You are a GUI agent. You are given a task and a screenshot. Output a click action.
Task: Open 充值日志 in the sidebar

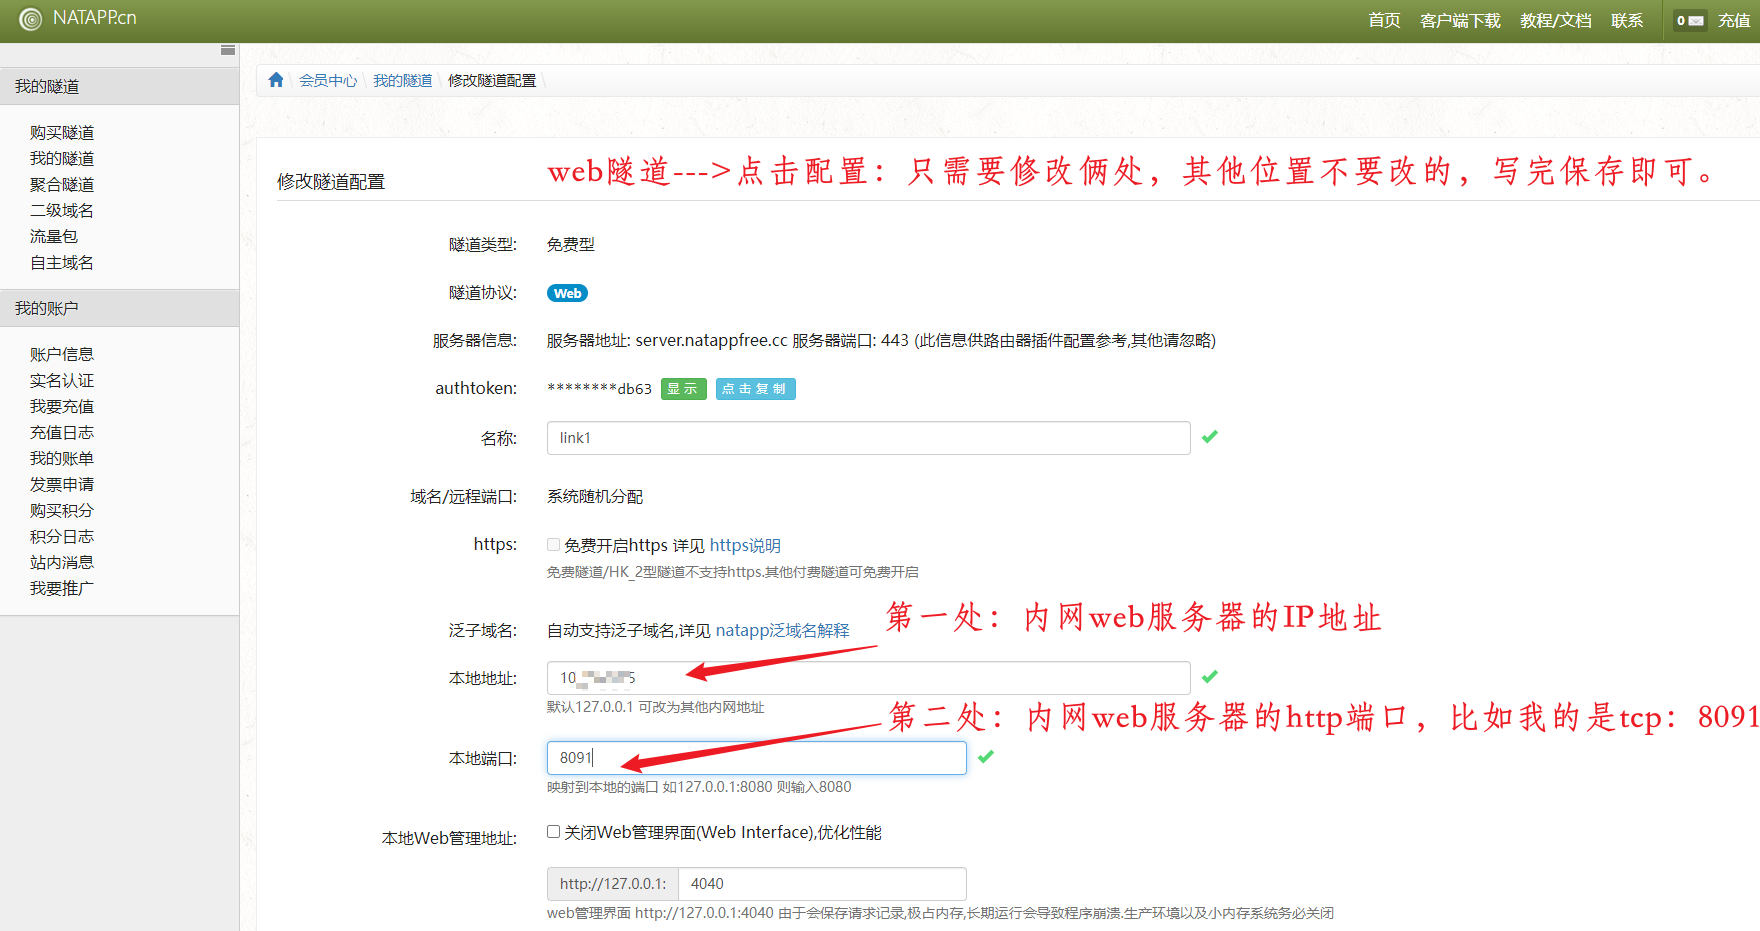pos(62,432)
